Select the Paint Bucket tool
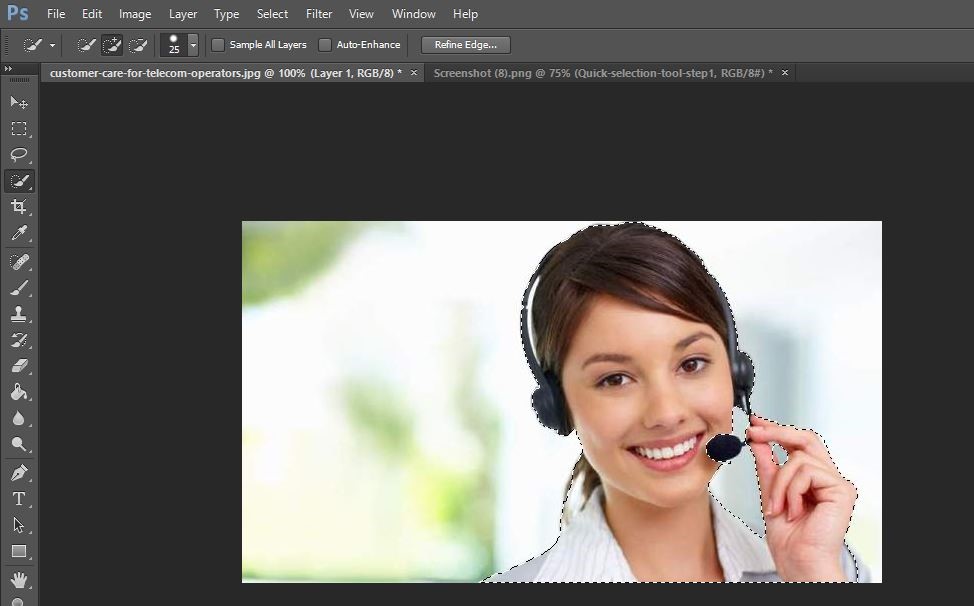Viewport: 974px width, 606px height. [19, 392]
